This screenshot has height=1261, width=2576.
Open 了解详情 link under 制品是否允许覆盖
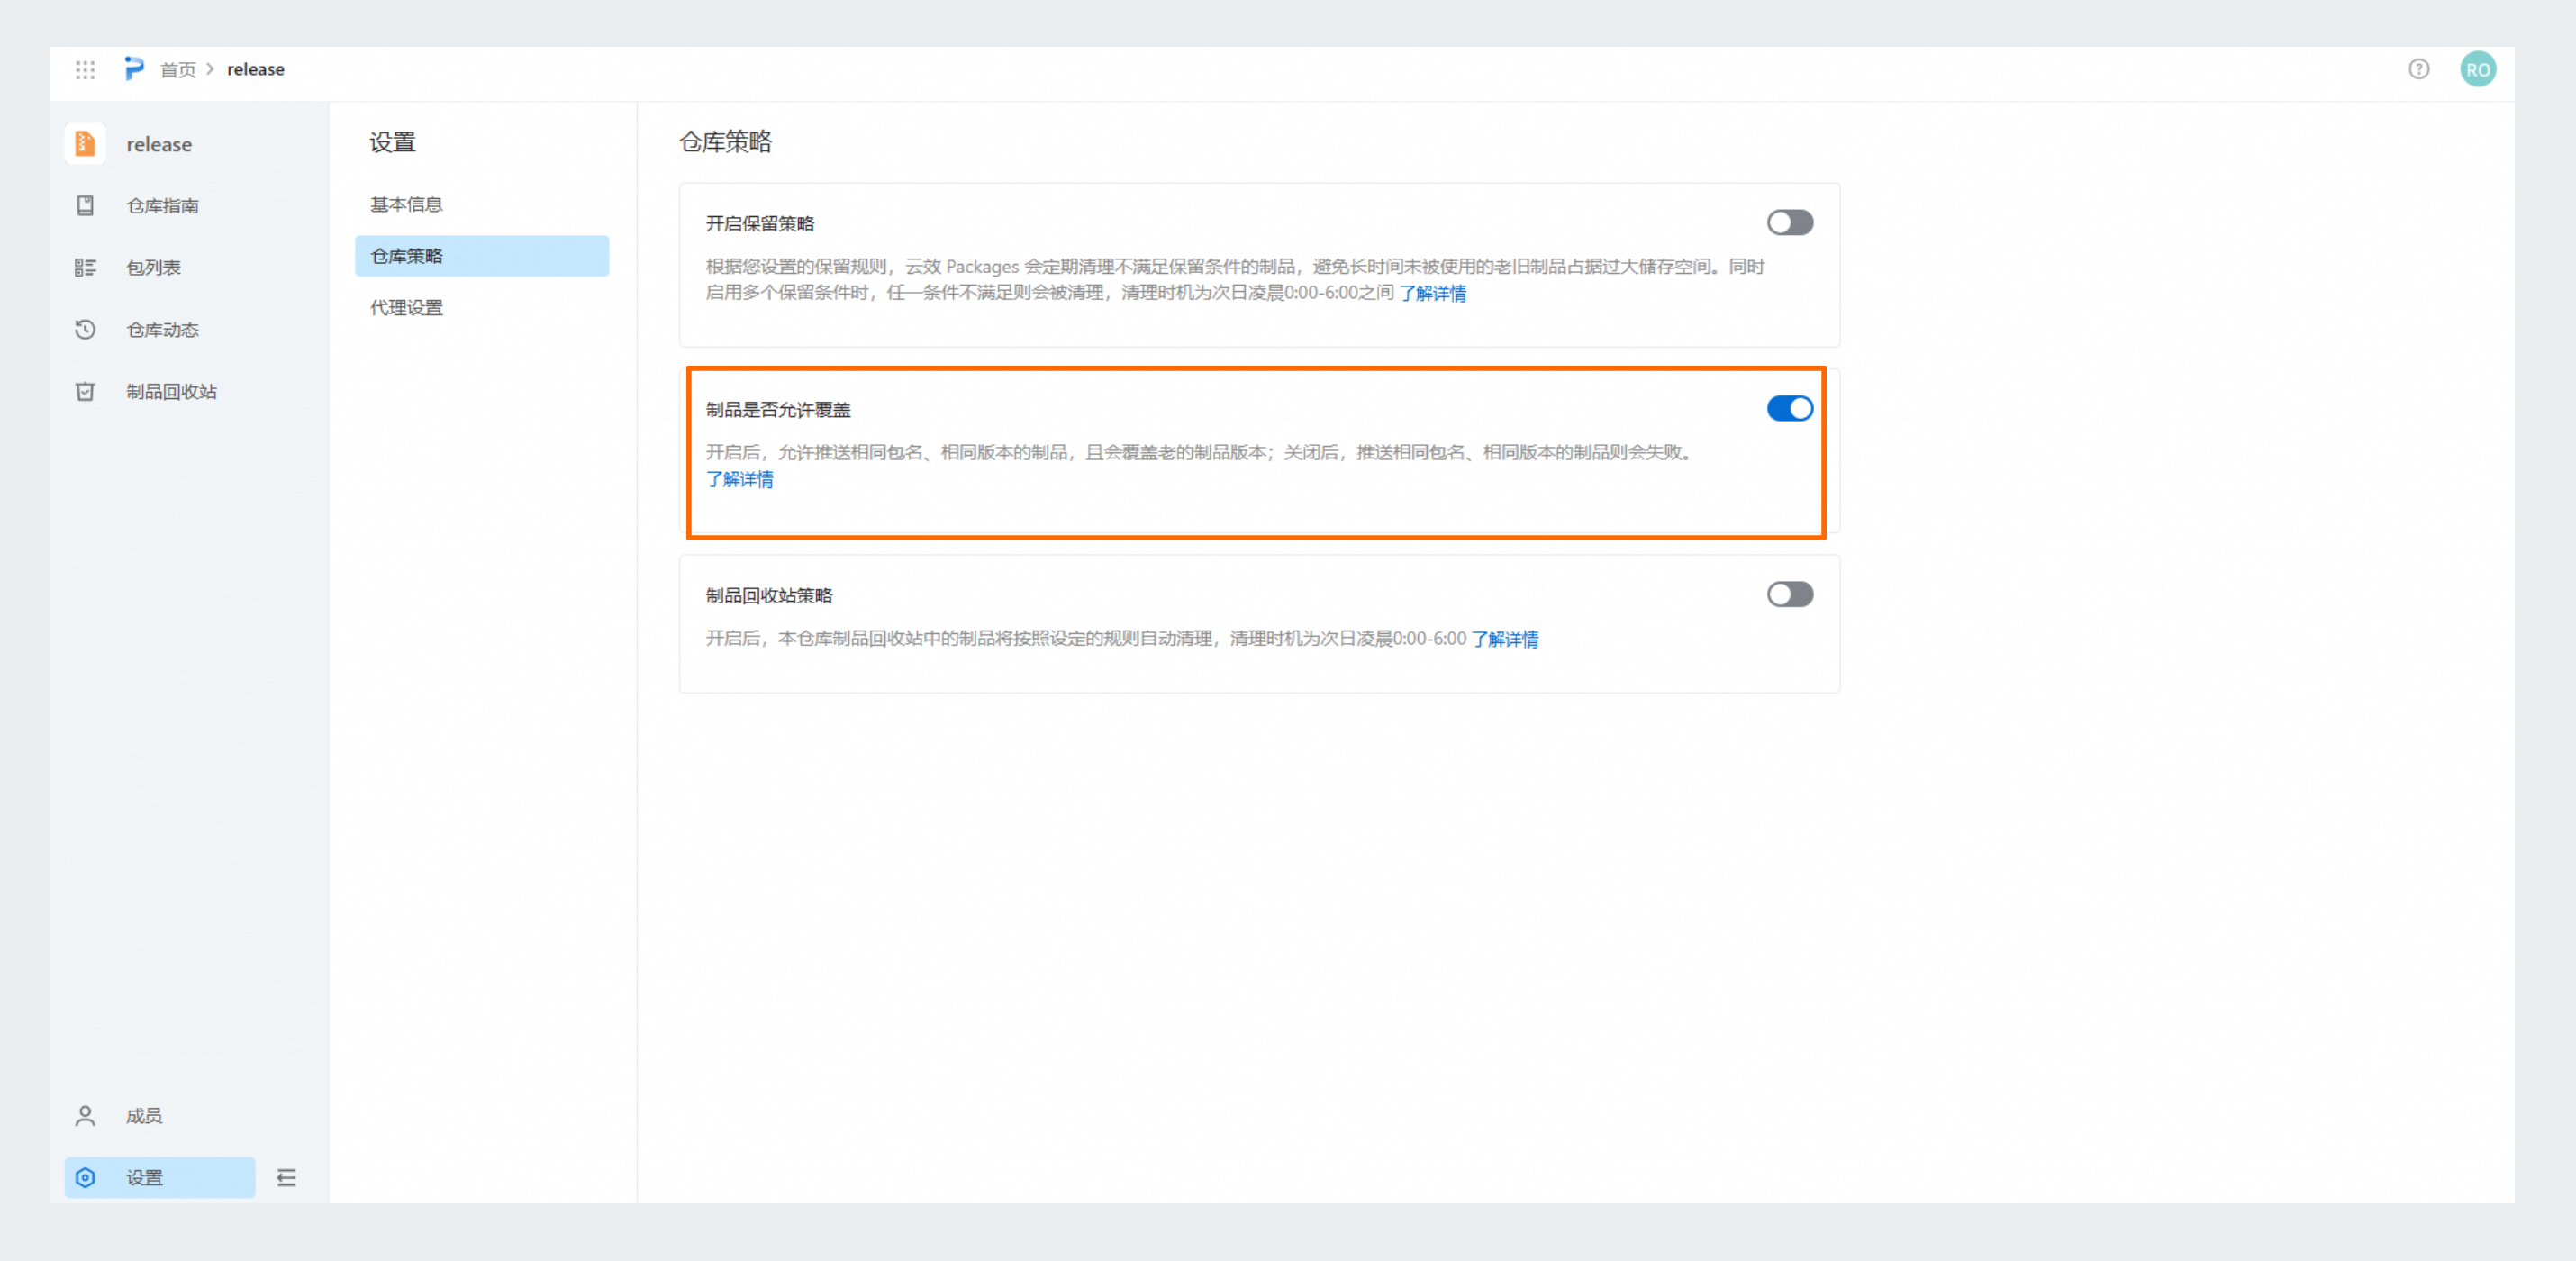coord(739,479)
